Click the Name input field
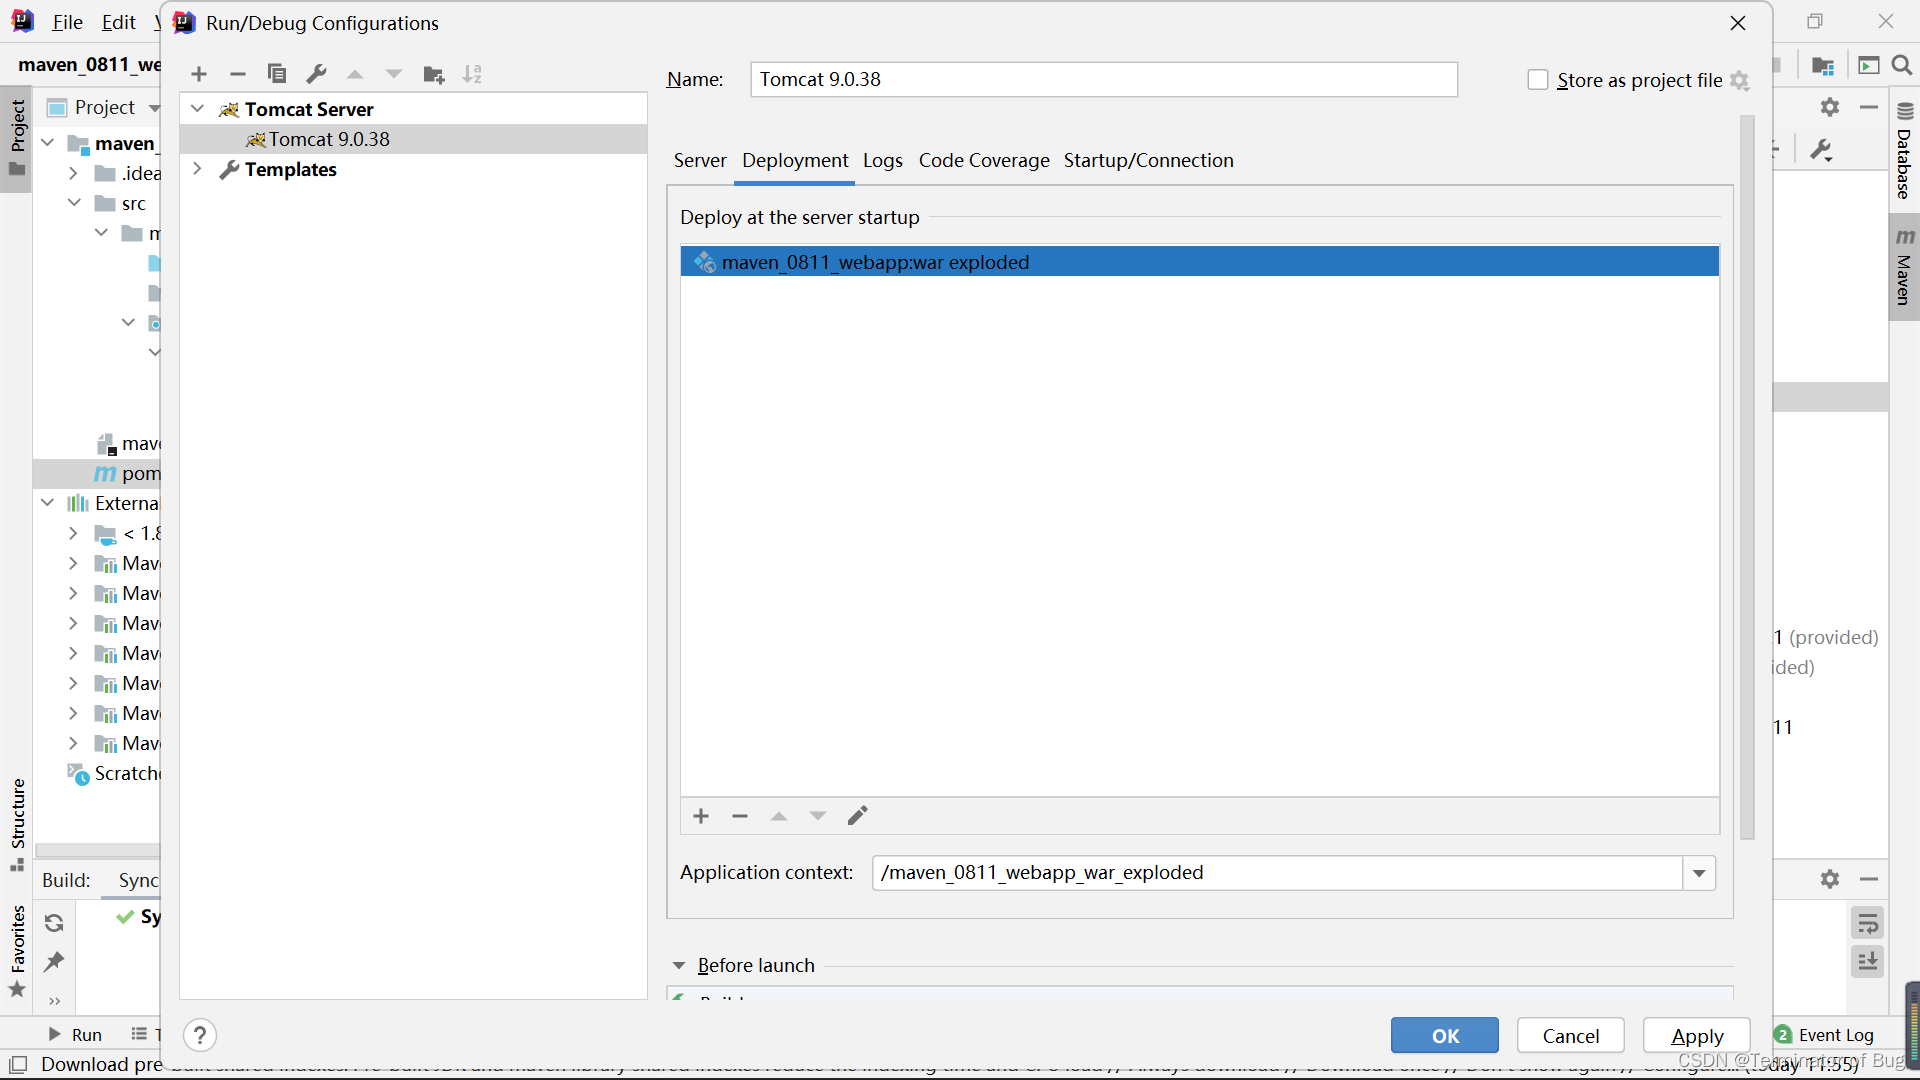The image size is (1920, 1080). coord(1103,80)
